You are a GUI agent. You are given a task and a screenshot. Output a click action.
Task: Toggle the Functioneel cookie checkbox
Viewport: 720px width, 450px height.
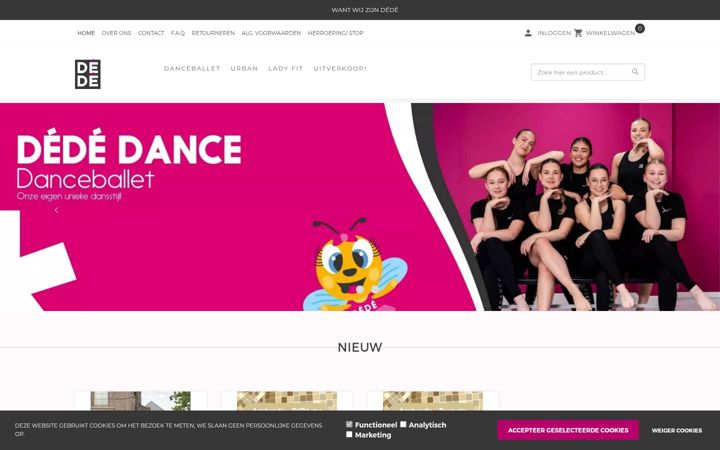pos(349,424)
